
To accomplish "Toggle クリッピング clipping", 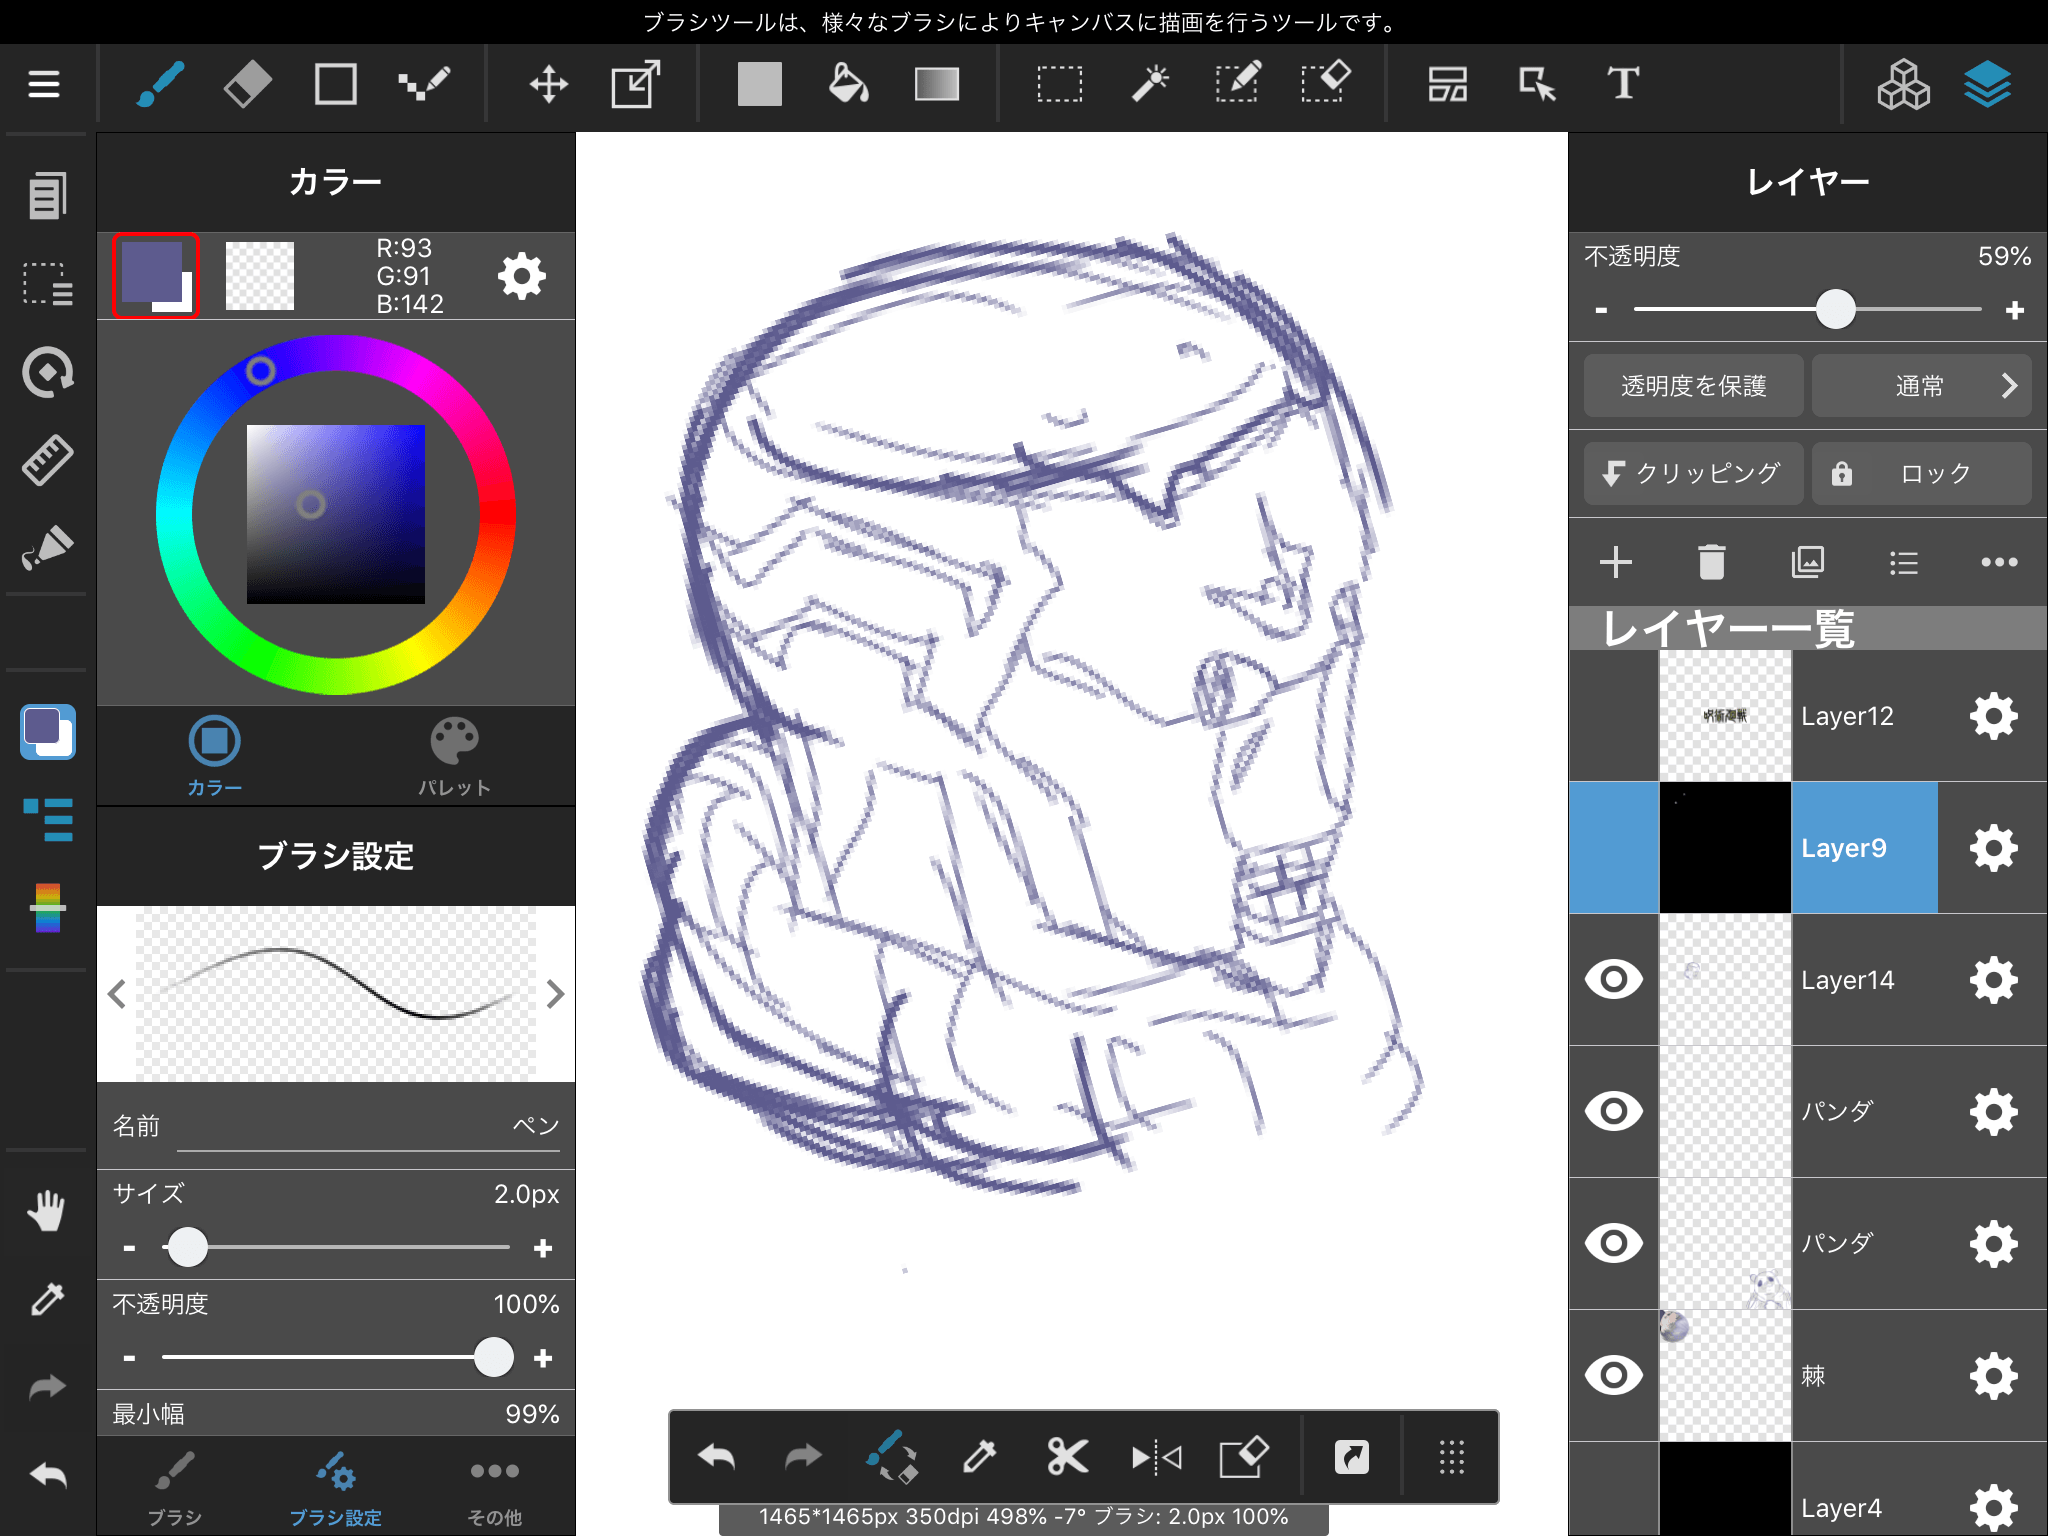I will 1693,473.
